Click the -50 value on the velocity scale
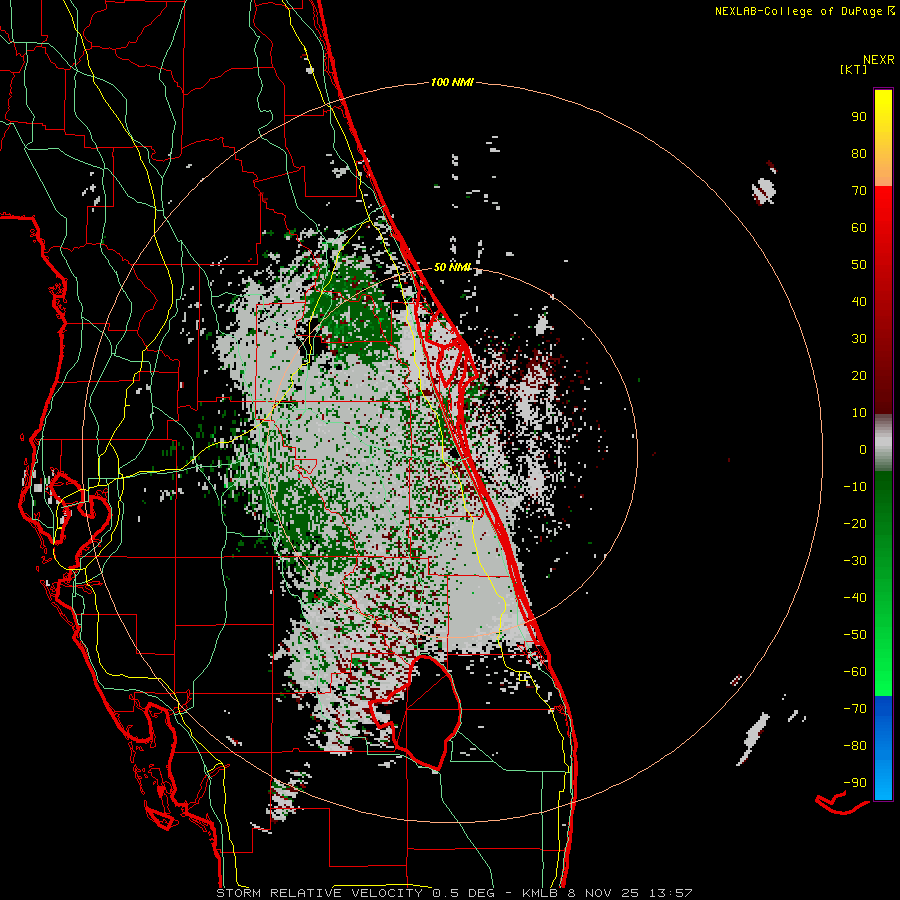This screenshot has height=900, width=900. 855,635
